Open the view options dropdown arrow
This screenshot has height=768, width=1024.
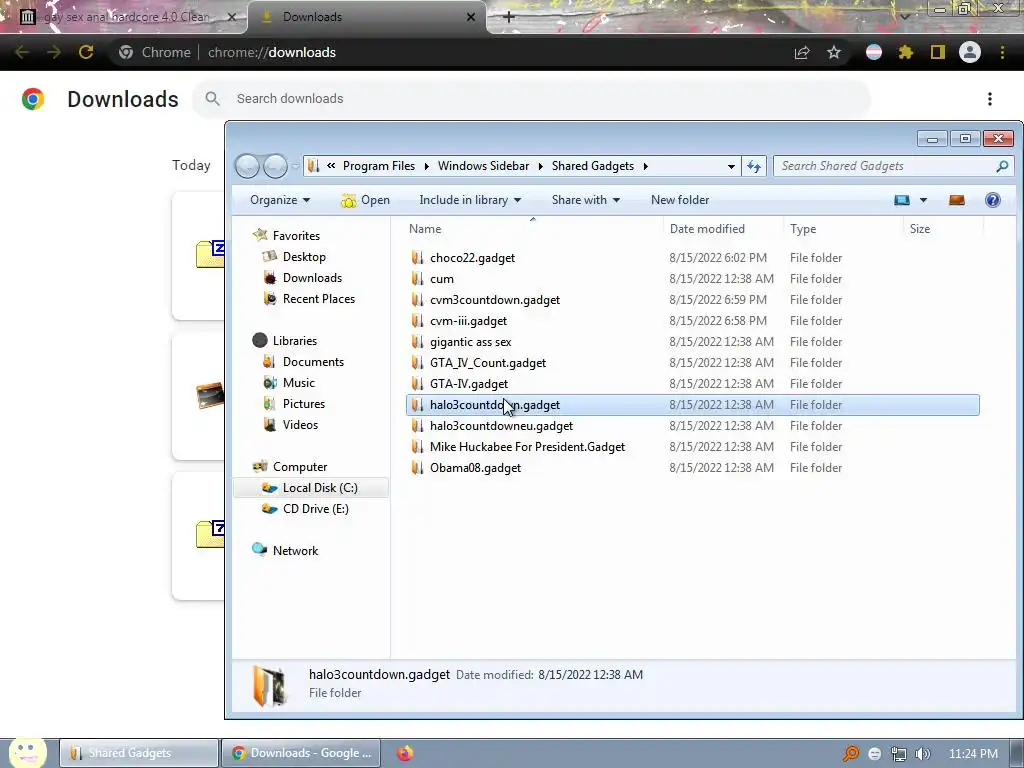923,200
